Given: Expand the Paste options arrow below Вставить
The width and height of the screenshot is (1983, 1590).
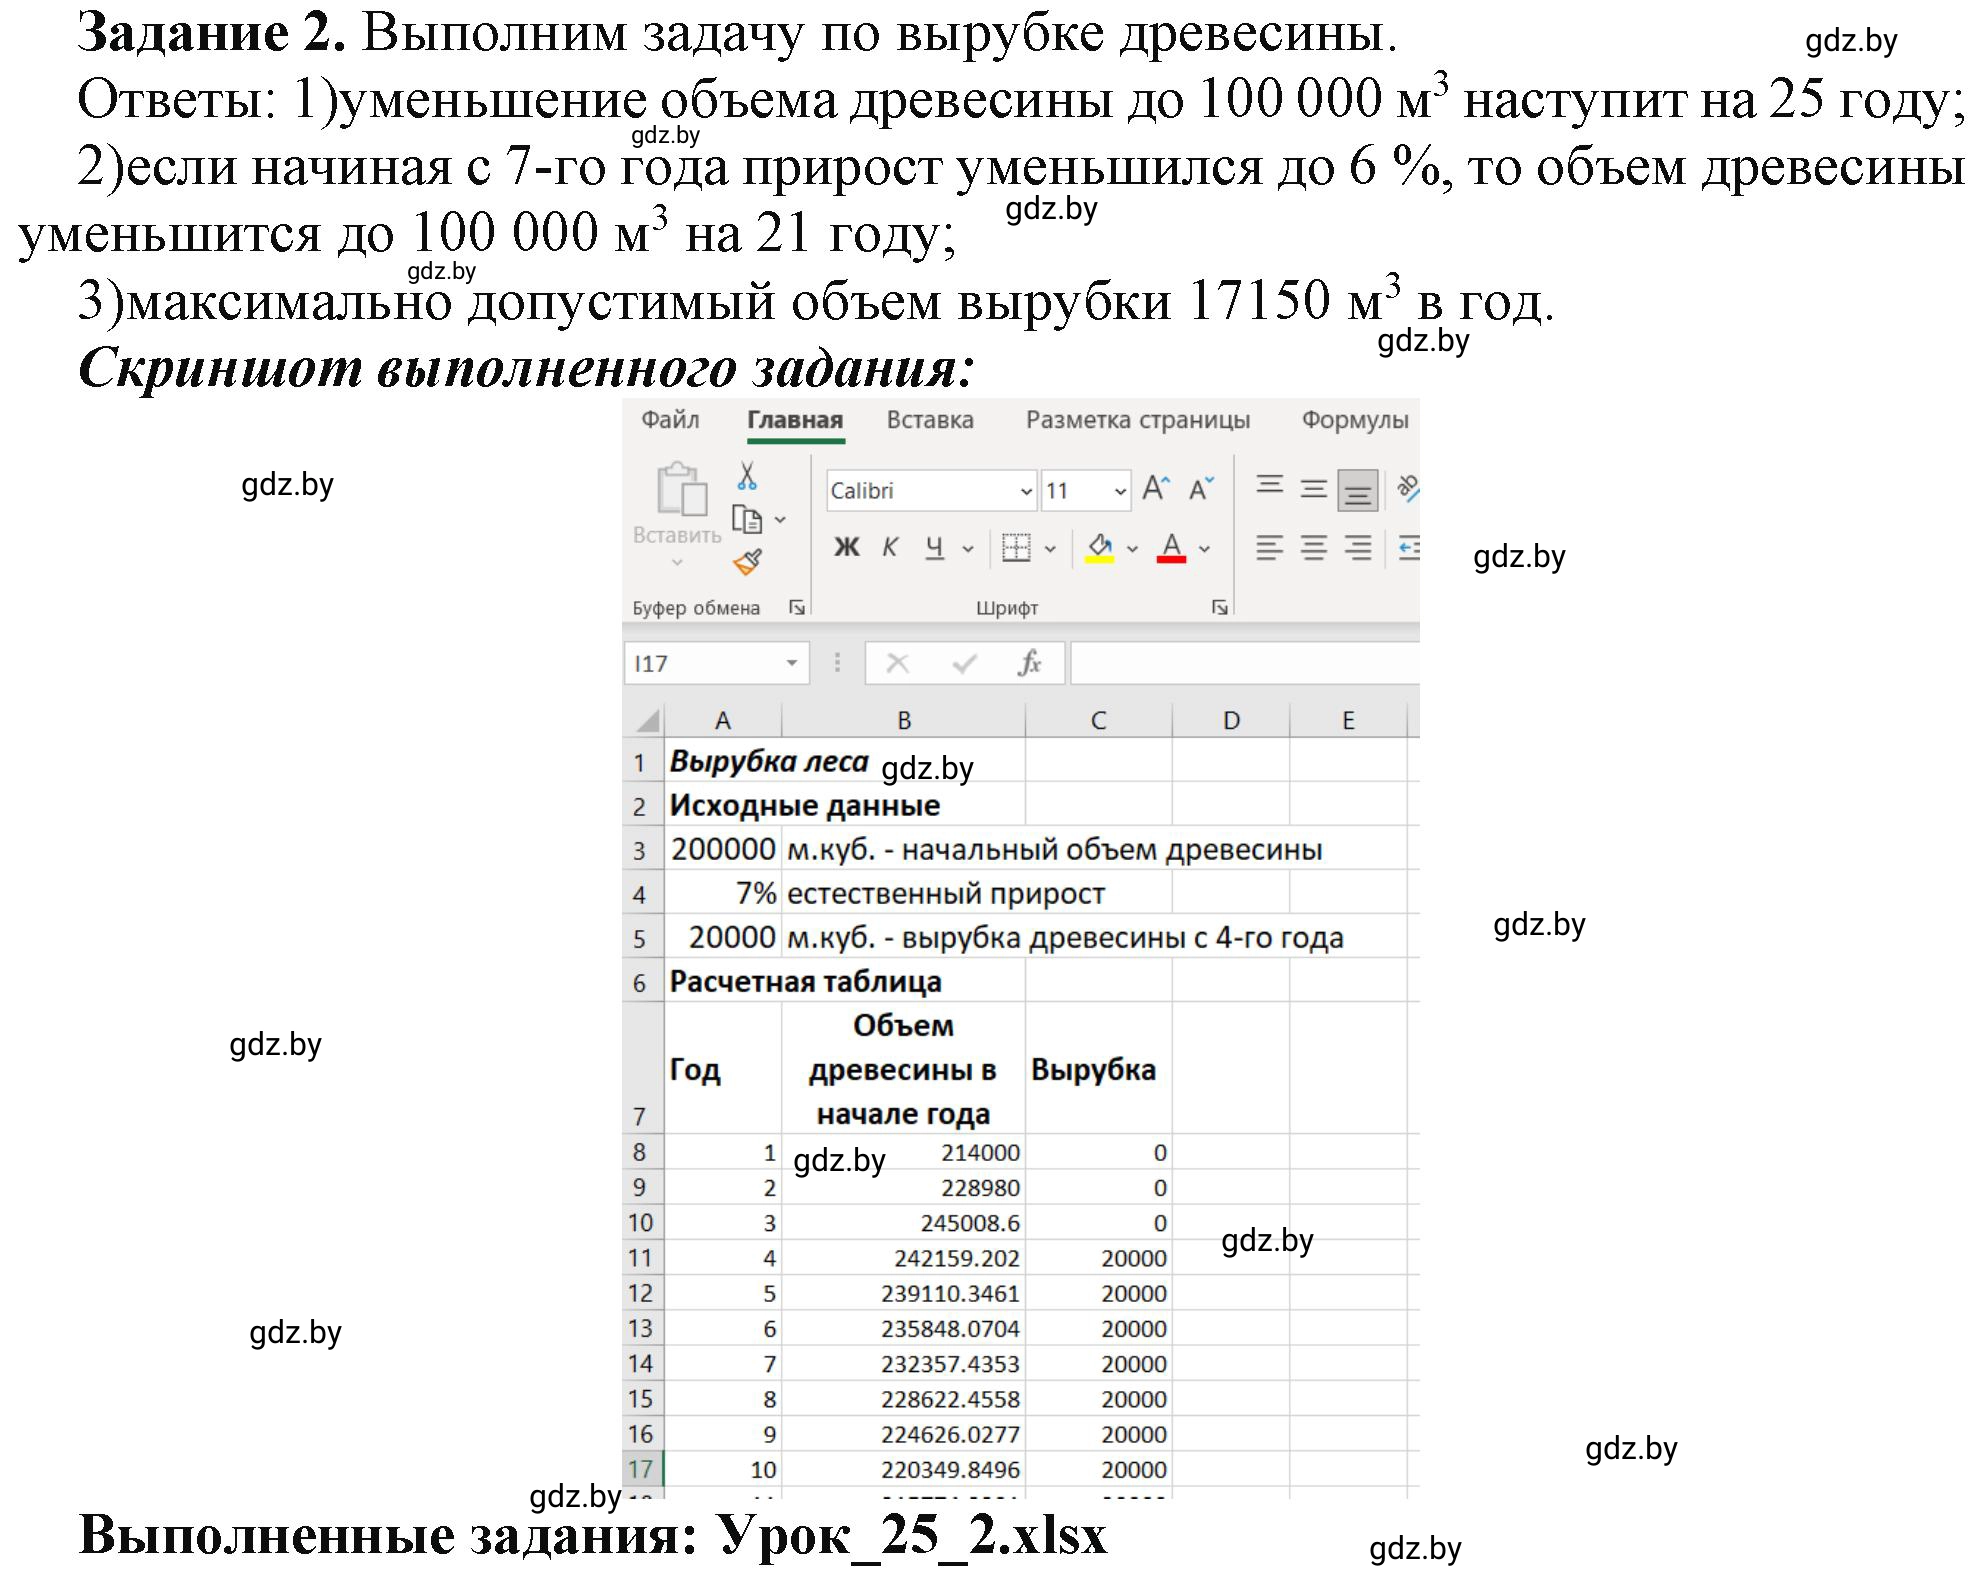Looking at the screenshot, I should point(677,563).
